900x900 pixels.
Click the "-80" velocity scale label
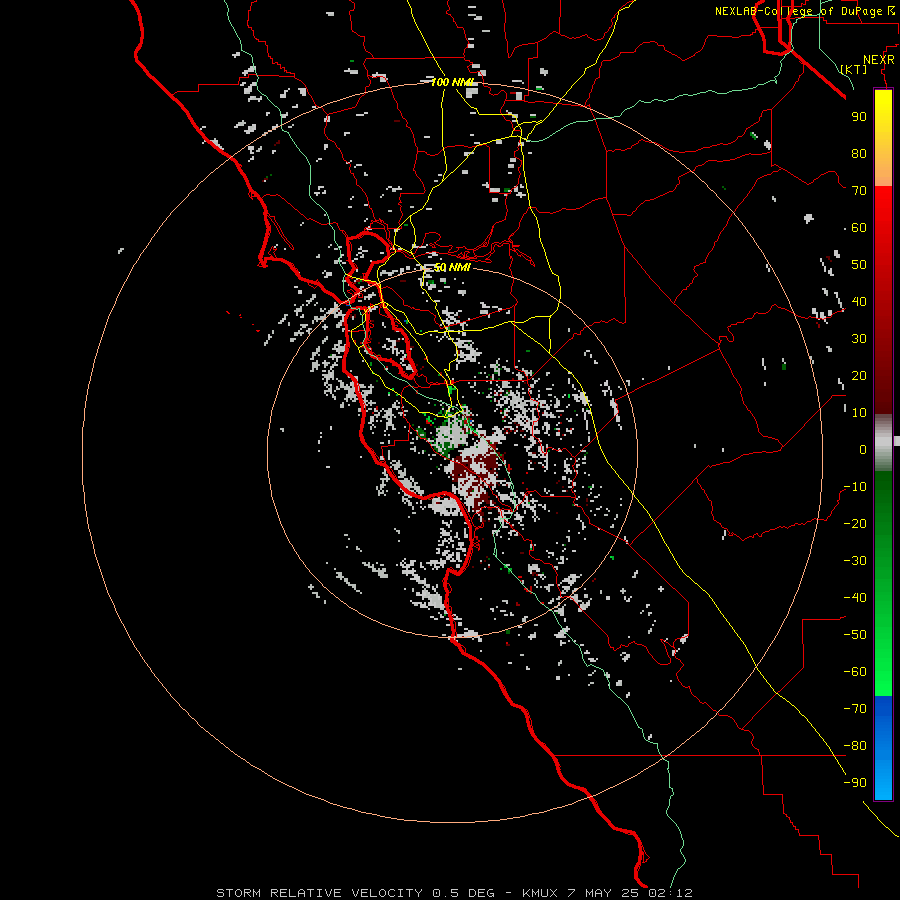click(x=855, y=746)
